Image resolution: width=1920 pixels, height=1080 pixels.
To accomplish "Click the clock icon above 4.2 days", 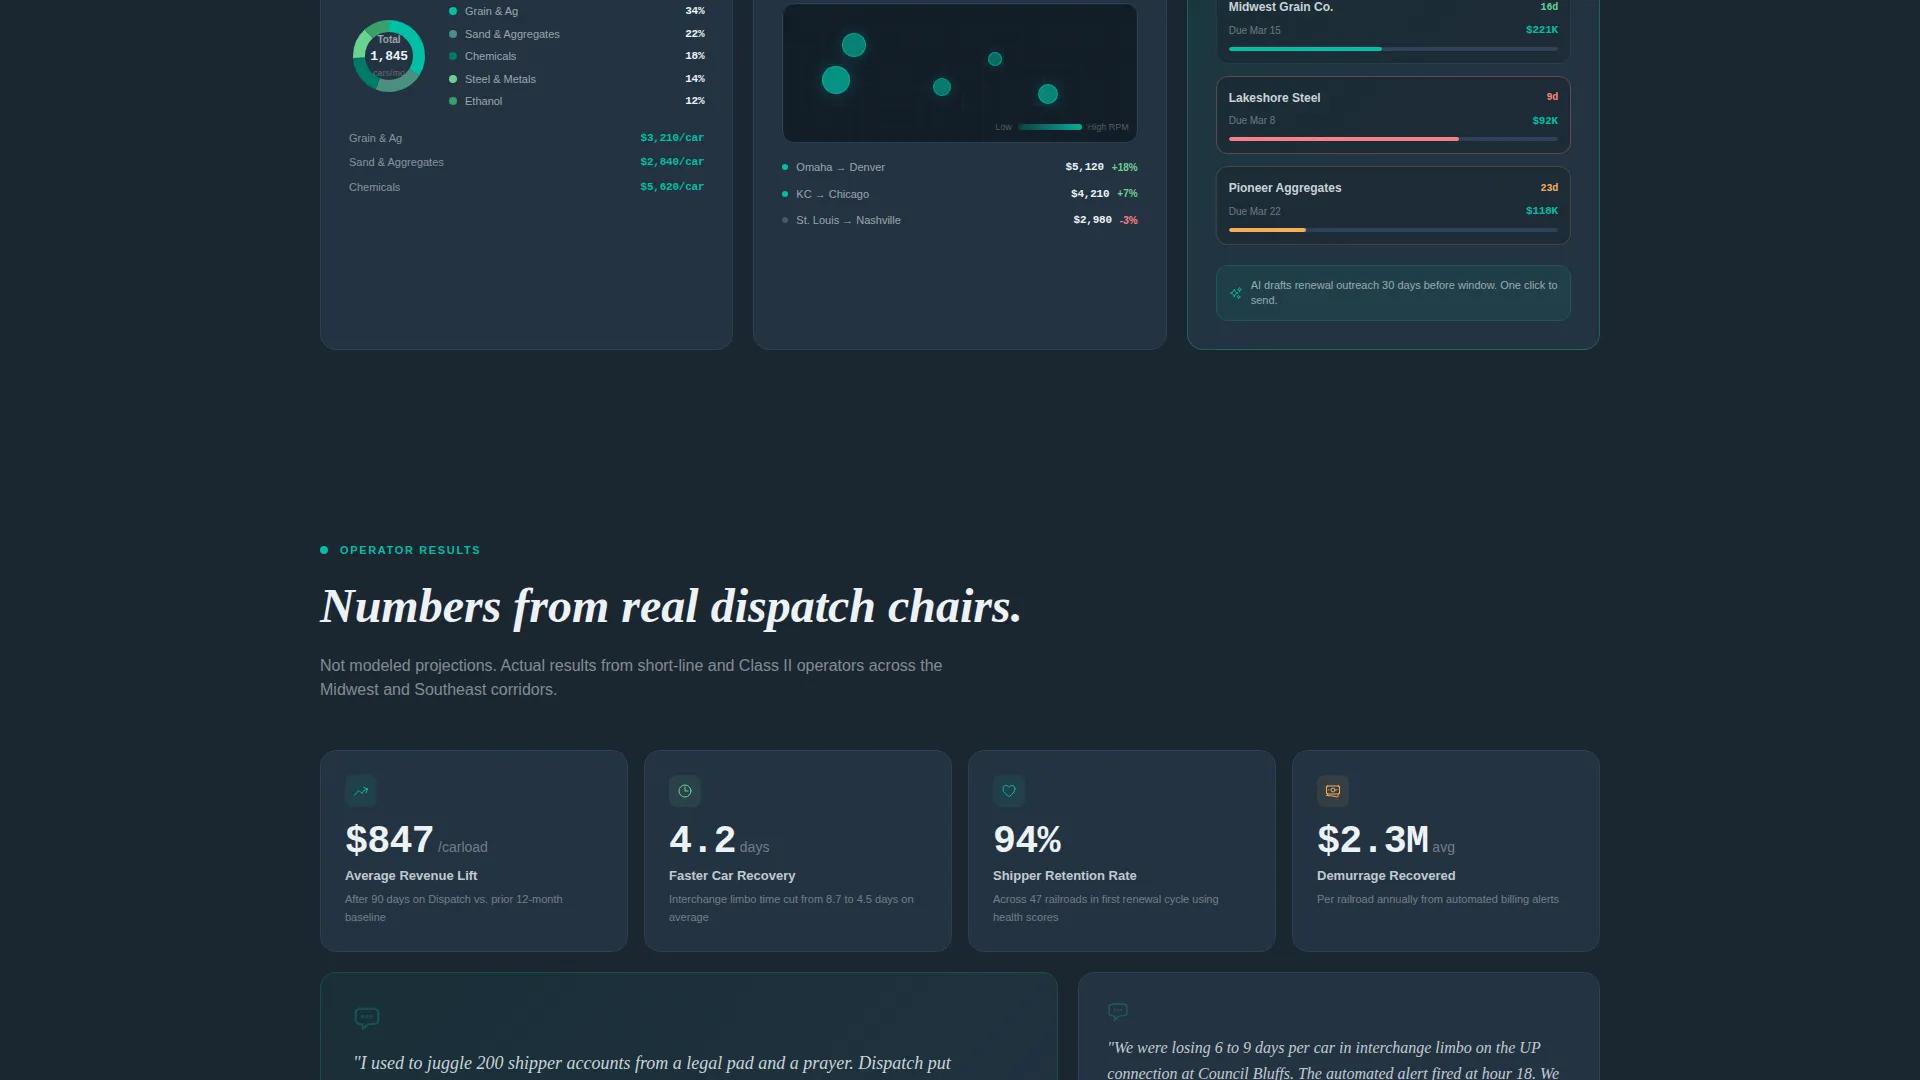I will [685, 791].
